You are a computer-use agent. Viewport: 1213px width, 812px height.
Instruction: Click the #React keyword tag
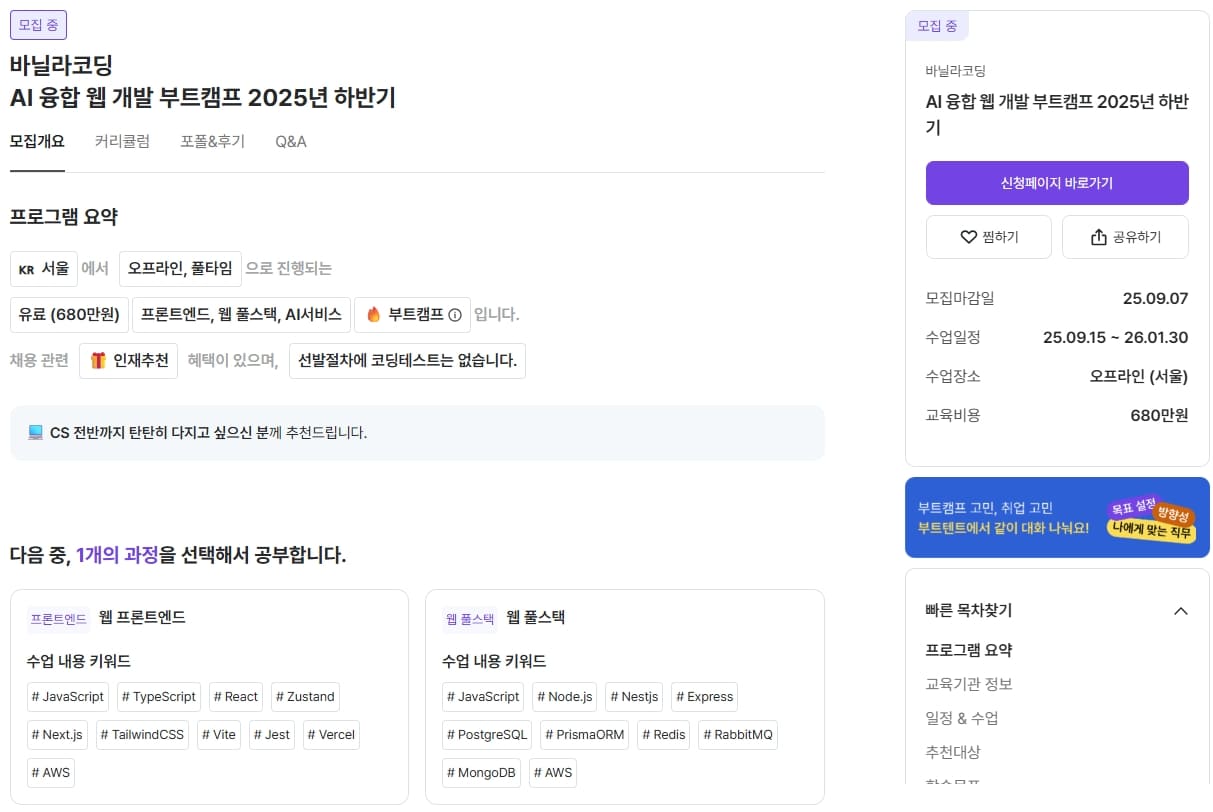tap(235, 697)
